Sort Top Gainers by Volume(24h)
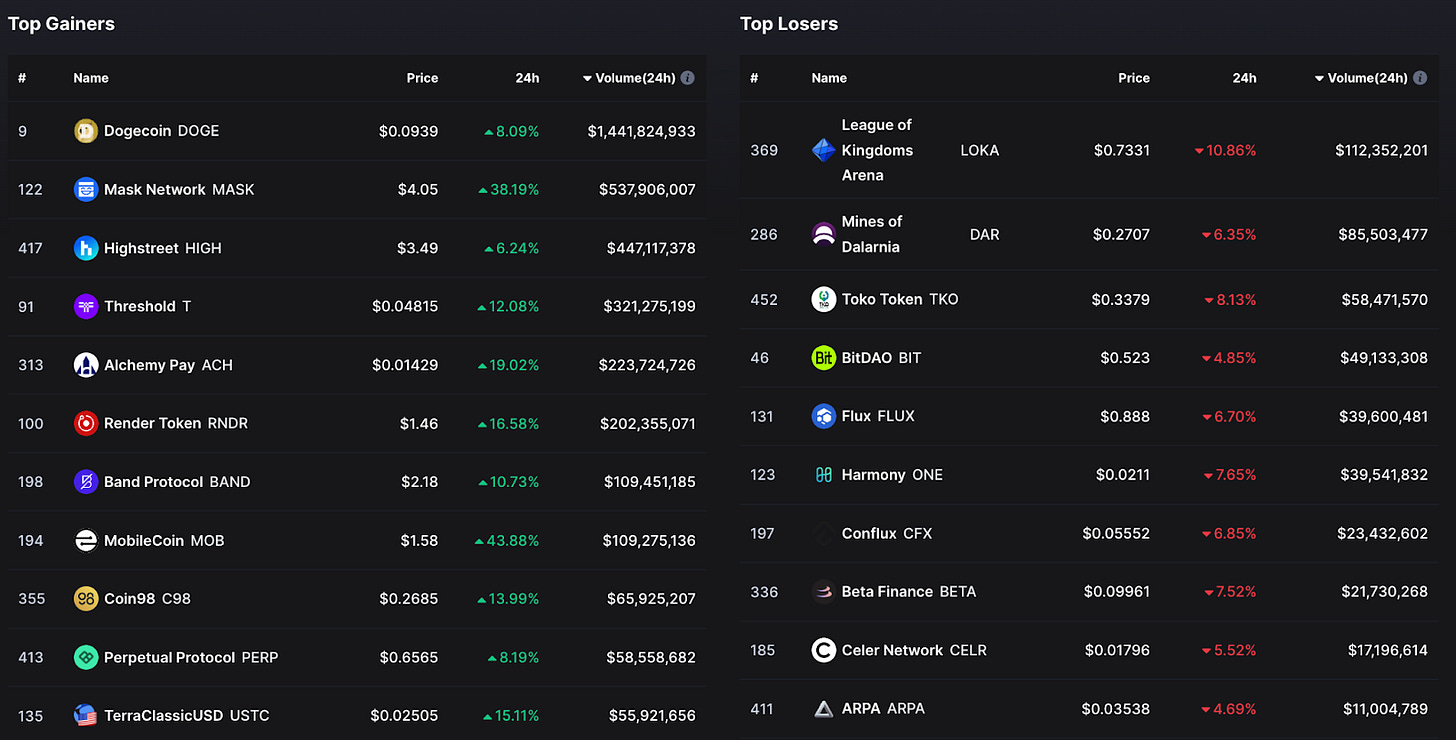The width and height of the screenshot is (1456, 740). coord(629,78)
